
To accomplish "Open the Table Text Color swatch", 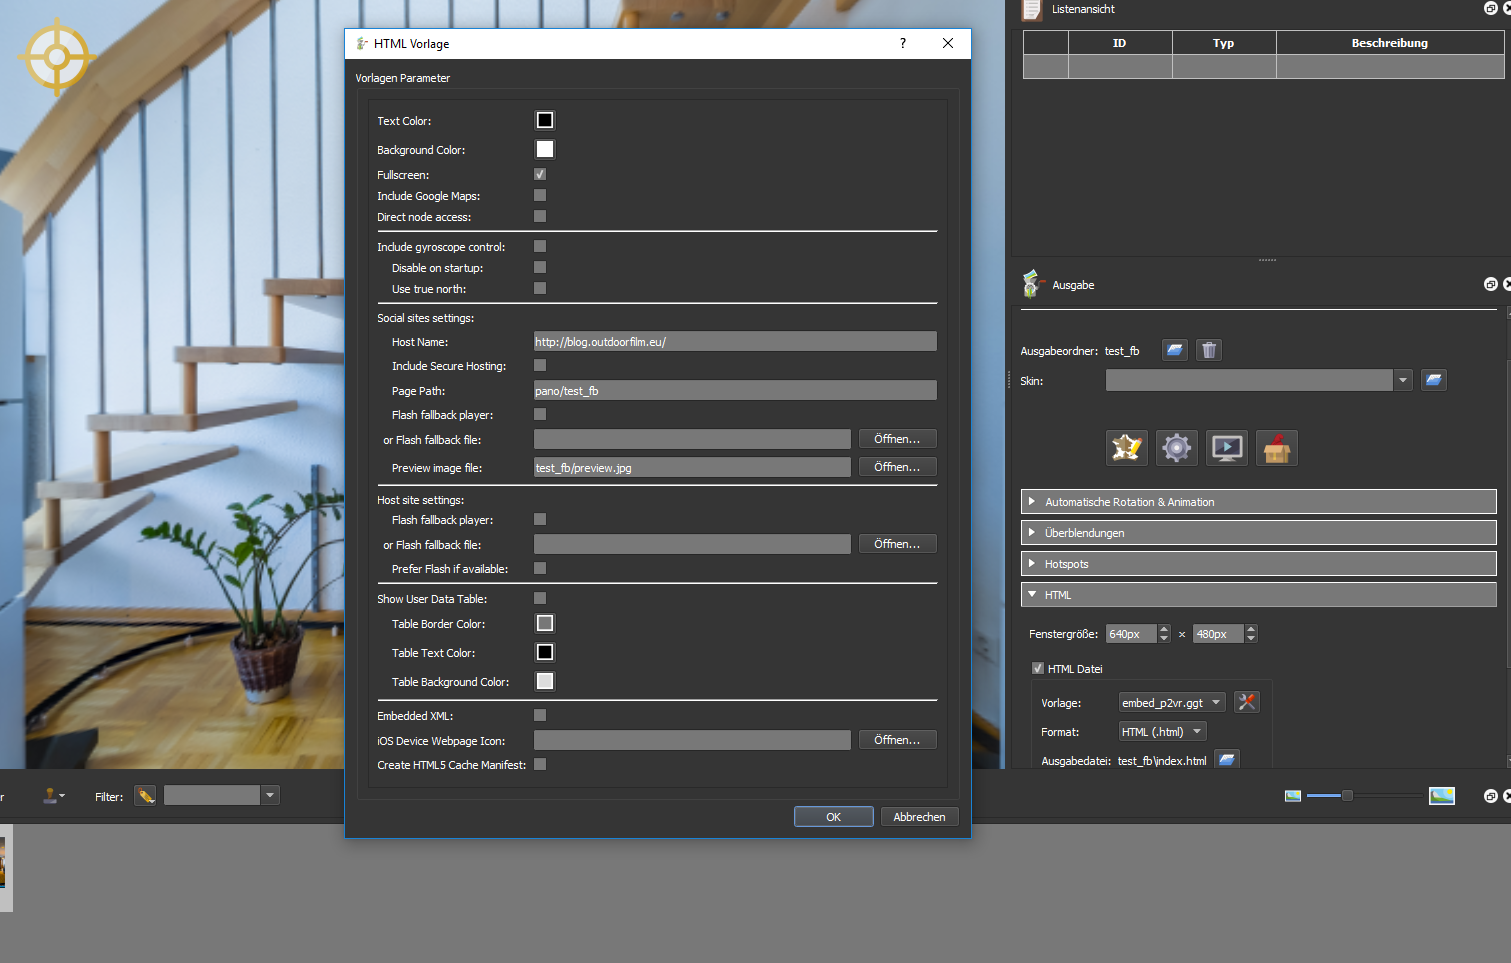I will point(545,652).
